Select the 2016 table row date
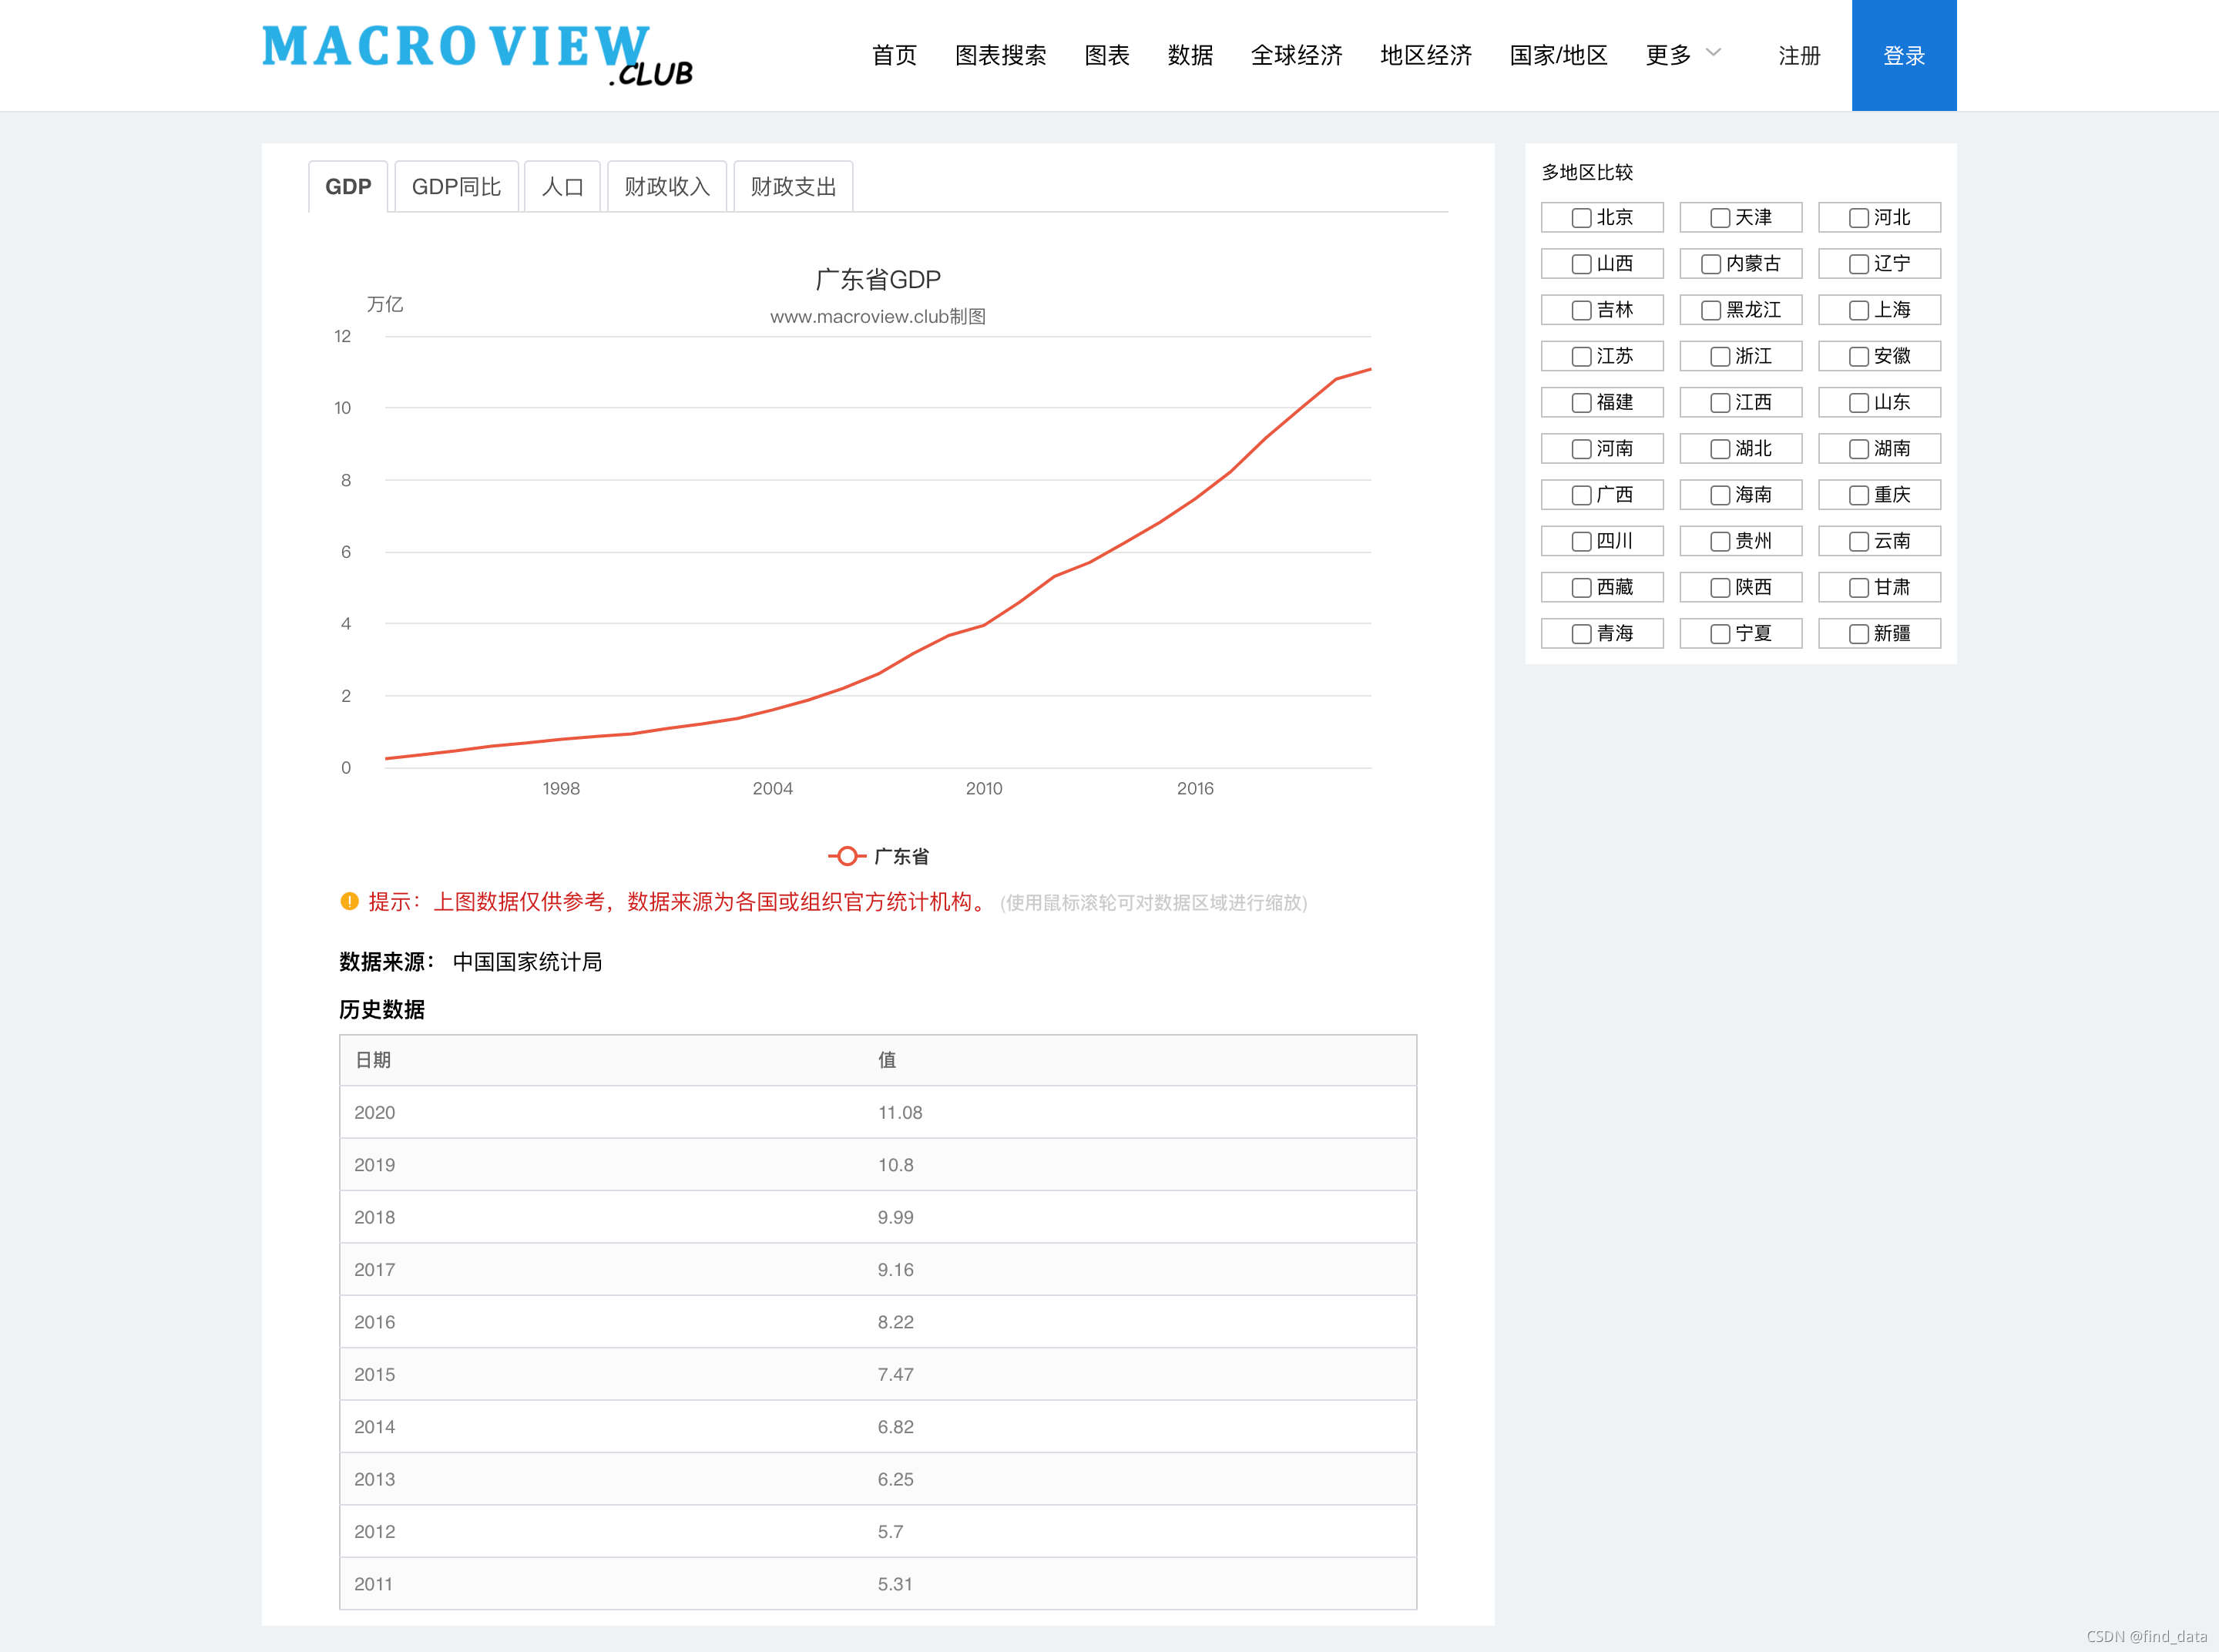This screenshot has height=1652, width=2219. 374,1322
